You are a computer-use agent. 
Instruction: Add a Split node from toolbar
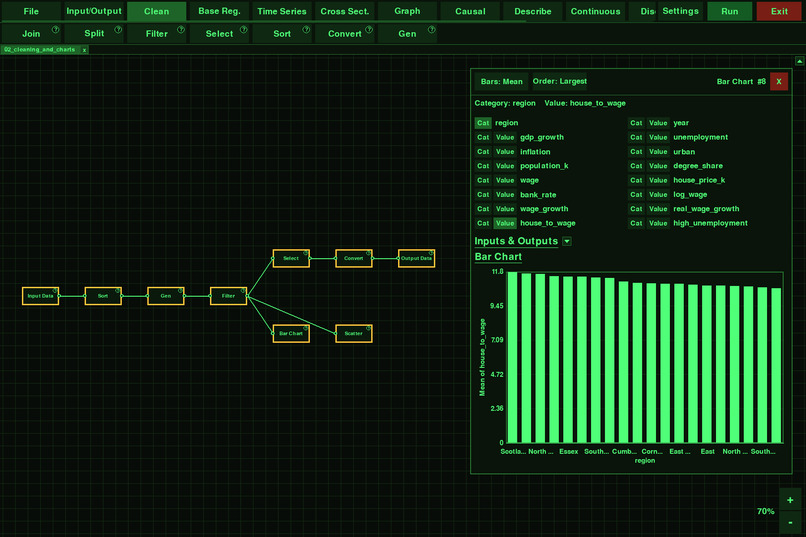(x=94, y=33)
